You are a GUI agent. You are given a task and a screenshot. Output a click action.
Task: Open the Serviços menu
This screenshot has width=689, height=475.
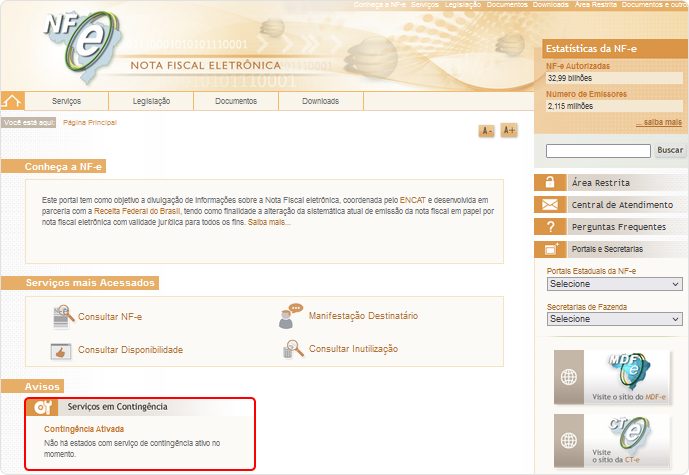tap(66, 101)
